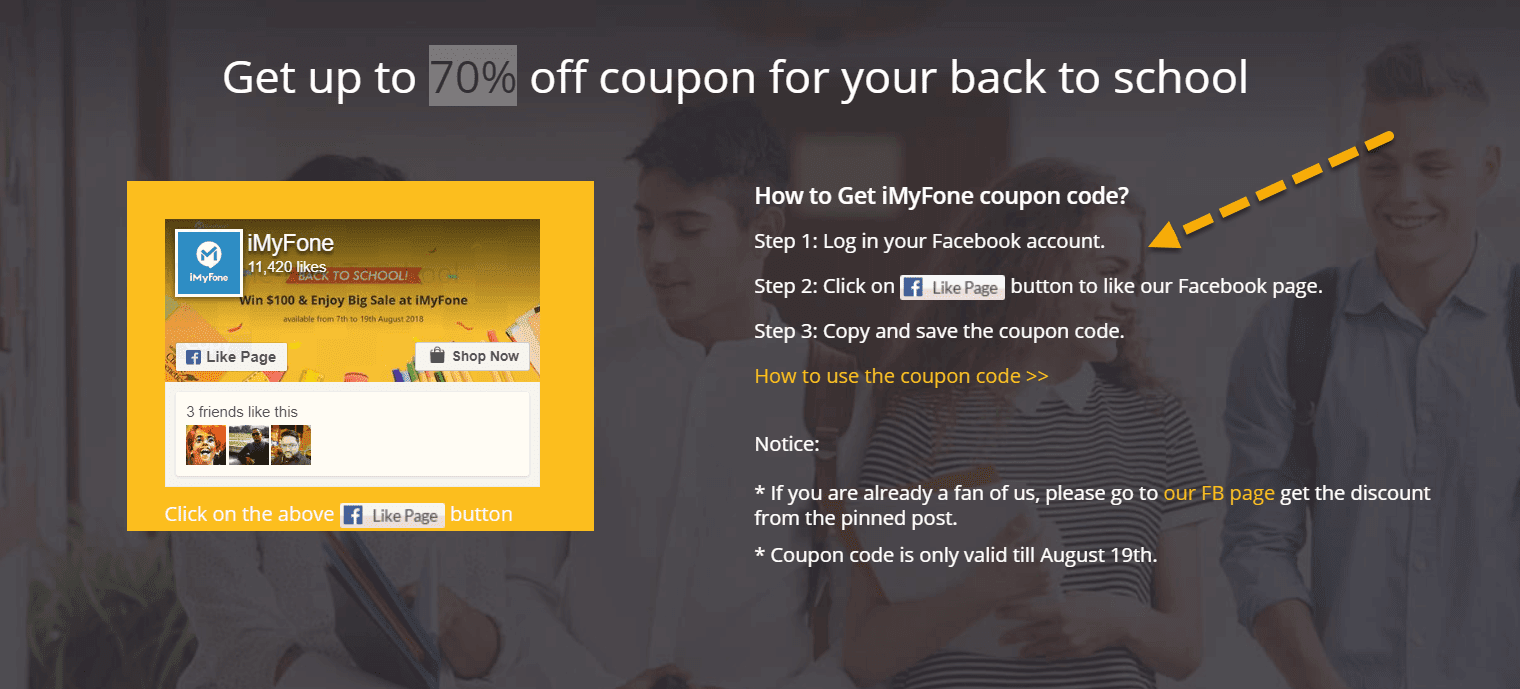Click the shopping bag icon on Shop Now
Screen dimensions: 1520x689
436,356
